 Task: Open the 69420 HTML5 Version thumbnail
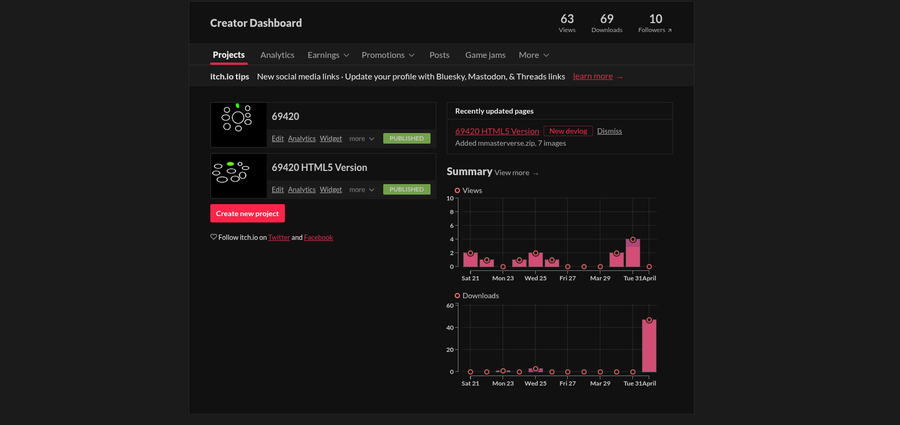click(x=239, y=176)
